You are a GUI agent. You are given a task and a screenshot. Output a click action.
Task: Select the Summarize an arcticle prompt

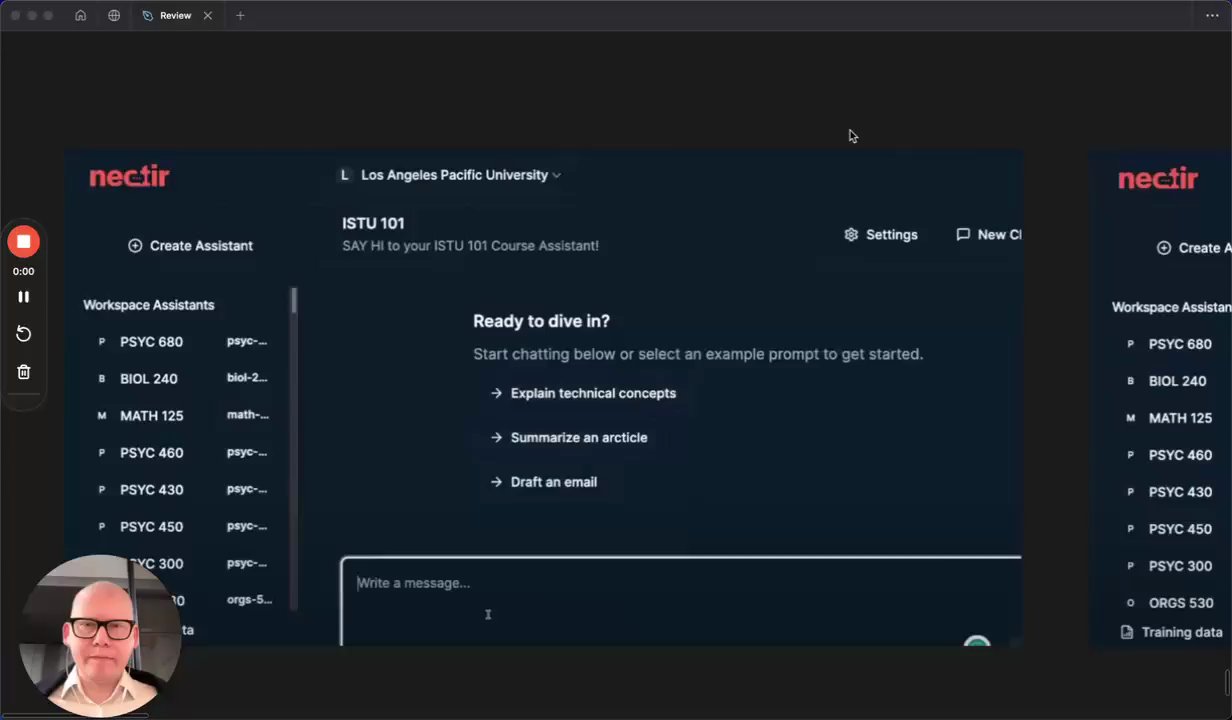point(569,438)
